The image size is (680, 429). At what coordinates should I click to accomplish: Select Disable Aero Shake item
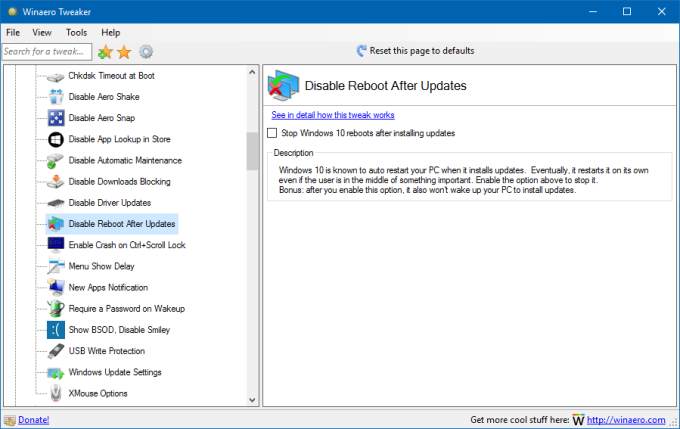click(x=104, y=97)
